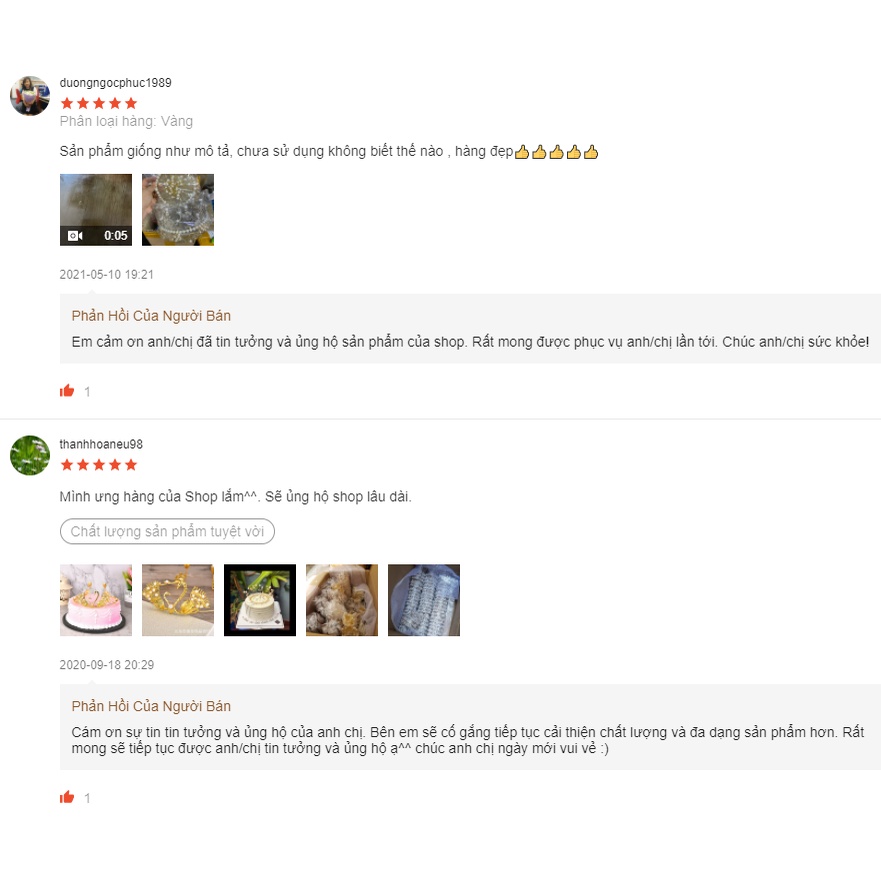Click the five-star rating under thanhhoaneu98
The height and width of the screenshot is (881, 881).
(99, 465)
